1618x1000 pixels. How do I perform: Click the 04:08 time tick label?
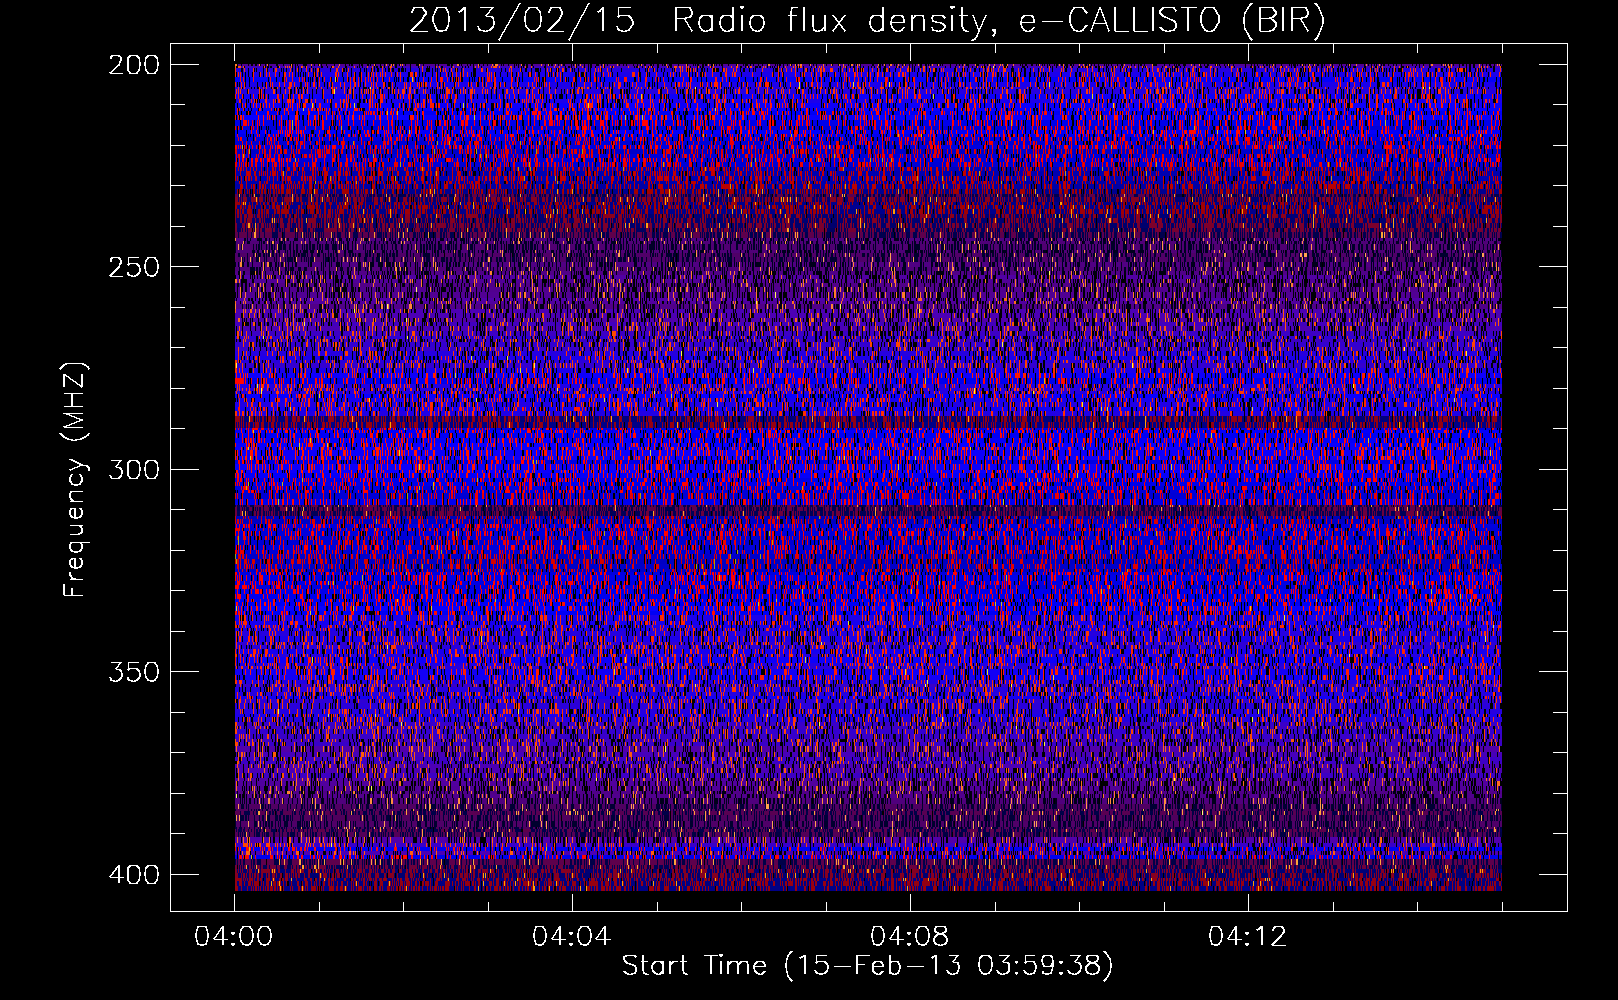[909, 937]
